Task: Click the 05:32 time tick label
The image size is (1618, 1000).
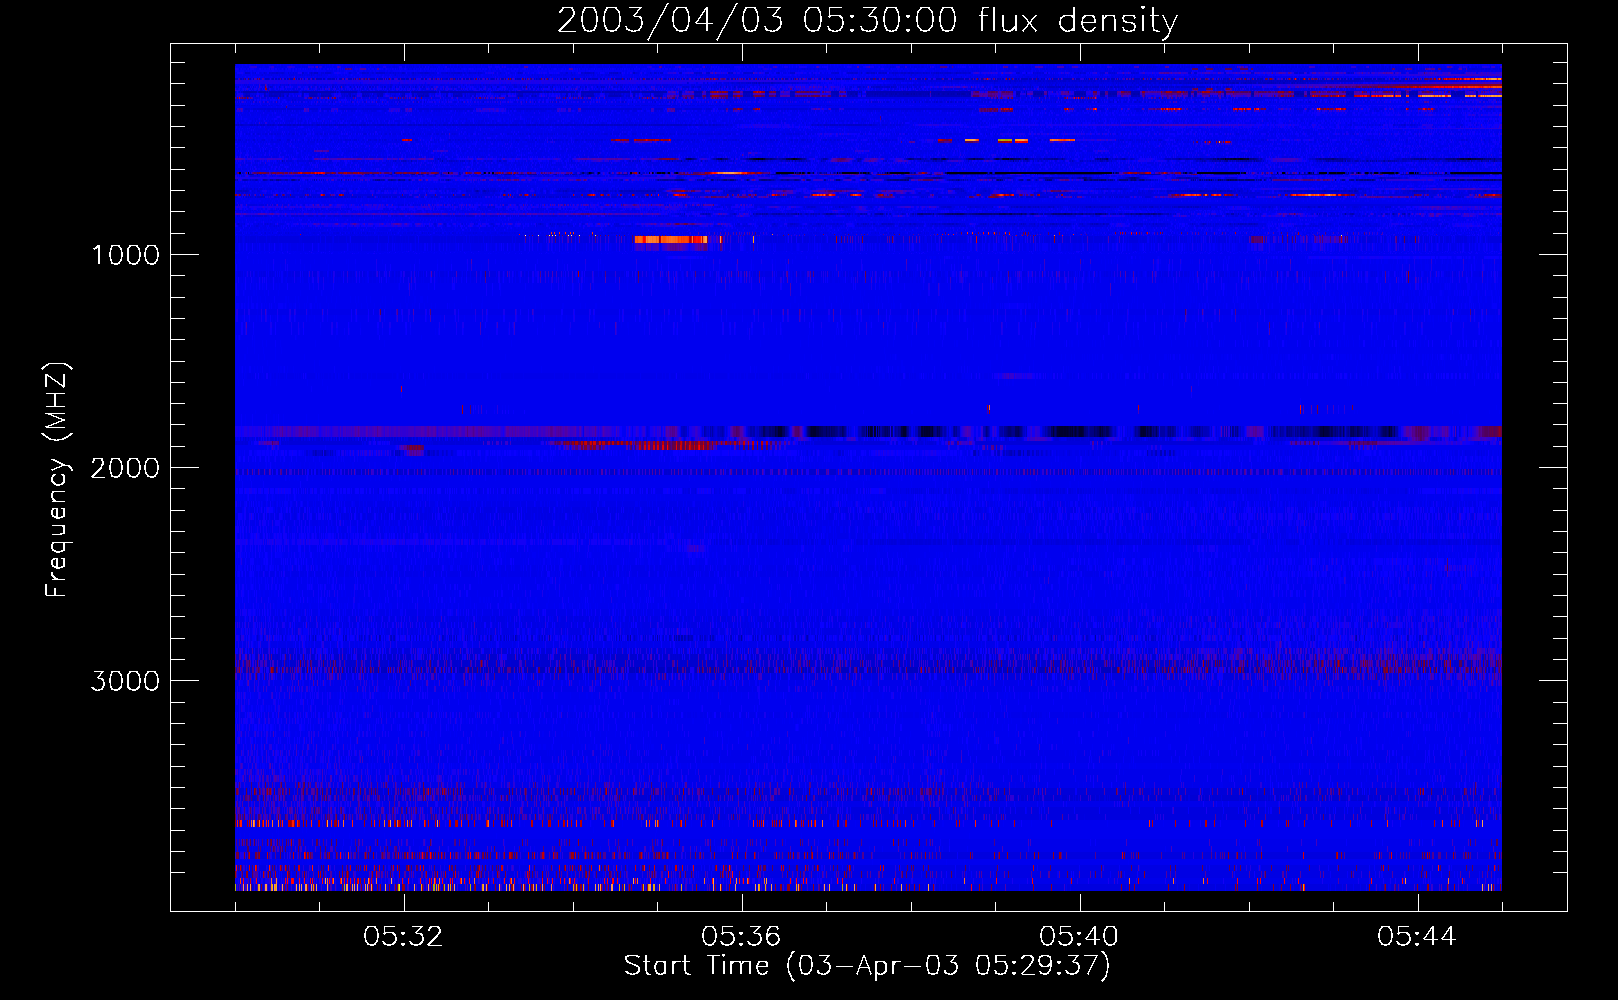Action: 403,937
